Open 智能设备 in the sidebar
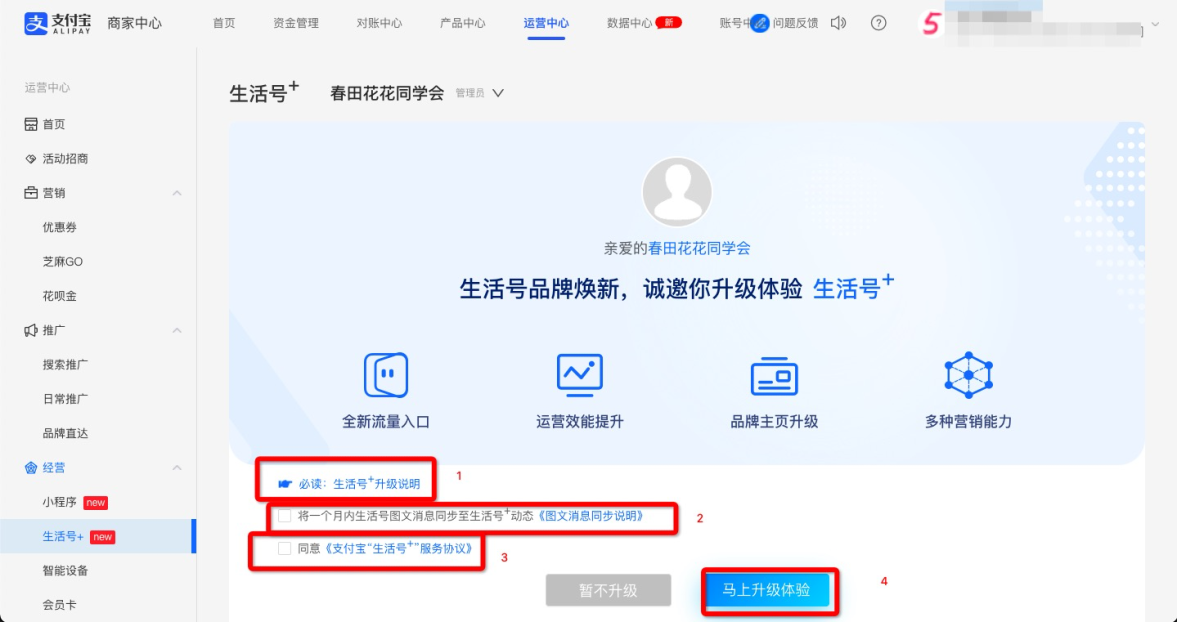 coord(65,571)
